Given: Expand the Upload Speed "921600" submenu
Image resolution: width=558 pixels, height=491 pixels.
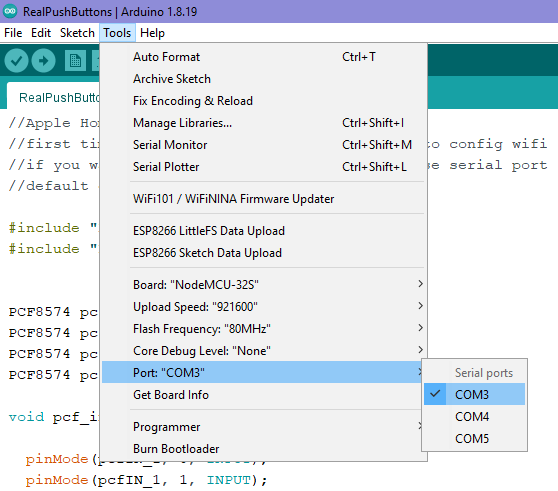Looking at the screenshot, I should (x=262, y=307).
